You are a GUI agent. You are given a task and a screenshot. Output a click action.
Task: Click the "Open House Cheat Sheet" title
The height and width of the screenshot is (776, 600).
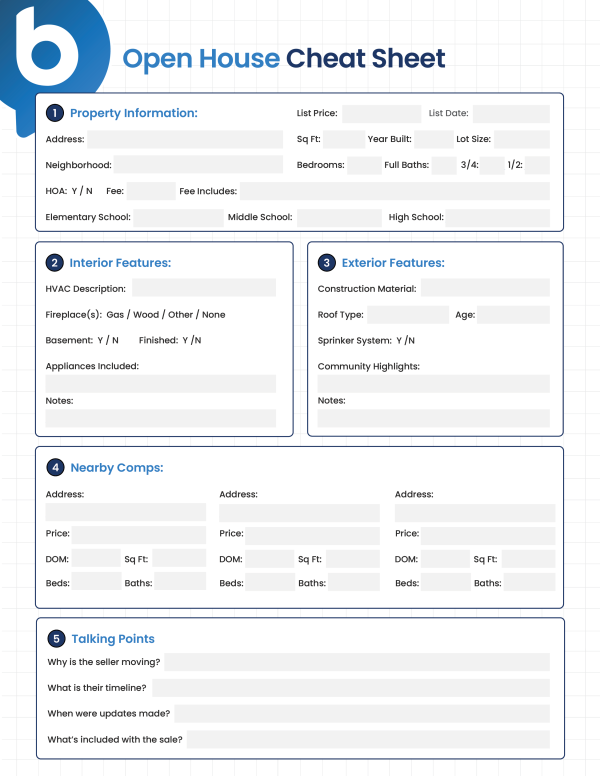tap(284, 58)
